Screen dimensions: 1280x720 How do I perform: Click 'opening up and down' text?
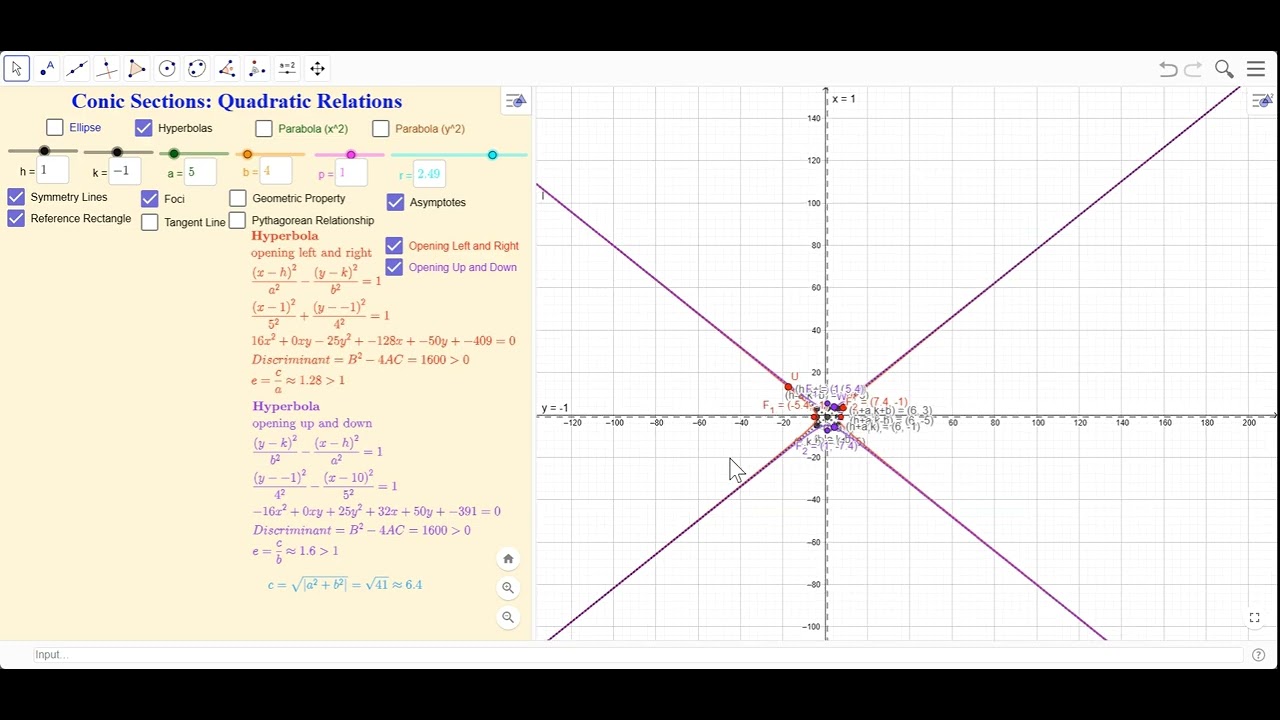tap(312, 423)
